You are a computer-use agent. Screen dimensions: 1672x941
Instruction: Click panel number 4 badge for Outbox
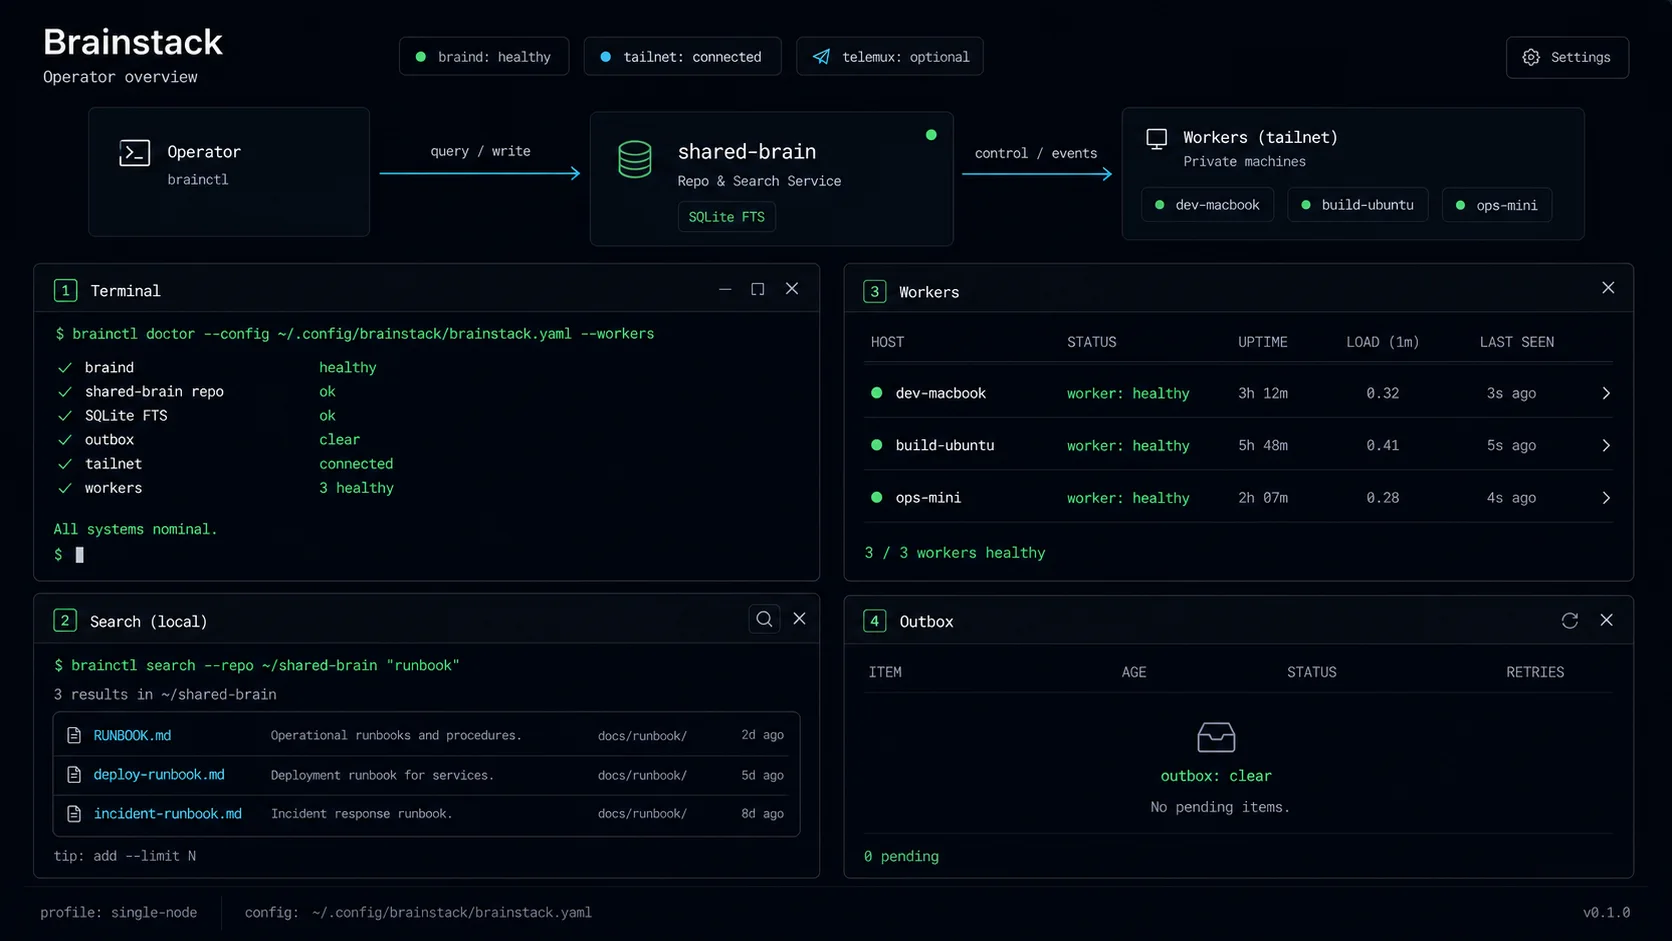coord(875,621)
